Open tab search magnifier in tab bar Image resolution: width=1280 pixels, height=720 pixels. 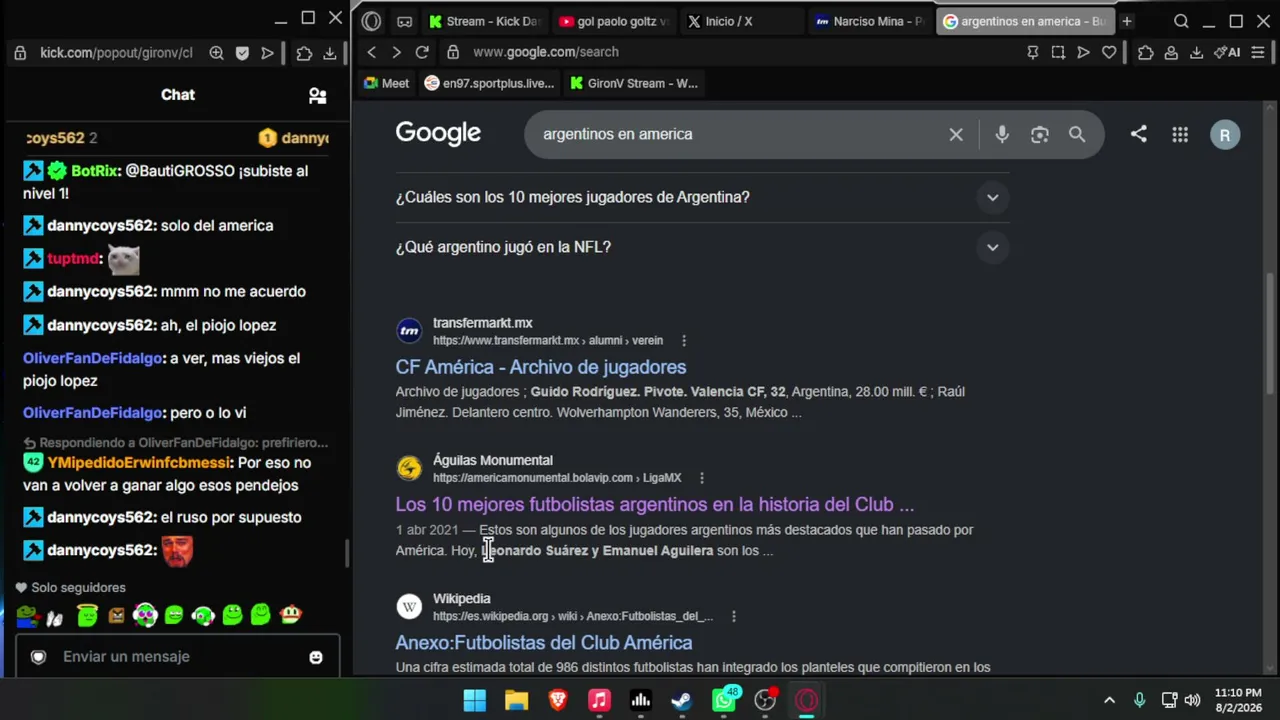click(x=1181, y=21)
